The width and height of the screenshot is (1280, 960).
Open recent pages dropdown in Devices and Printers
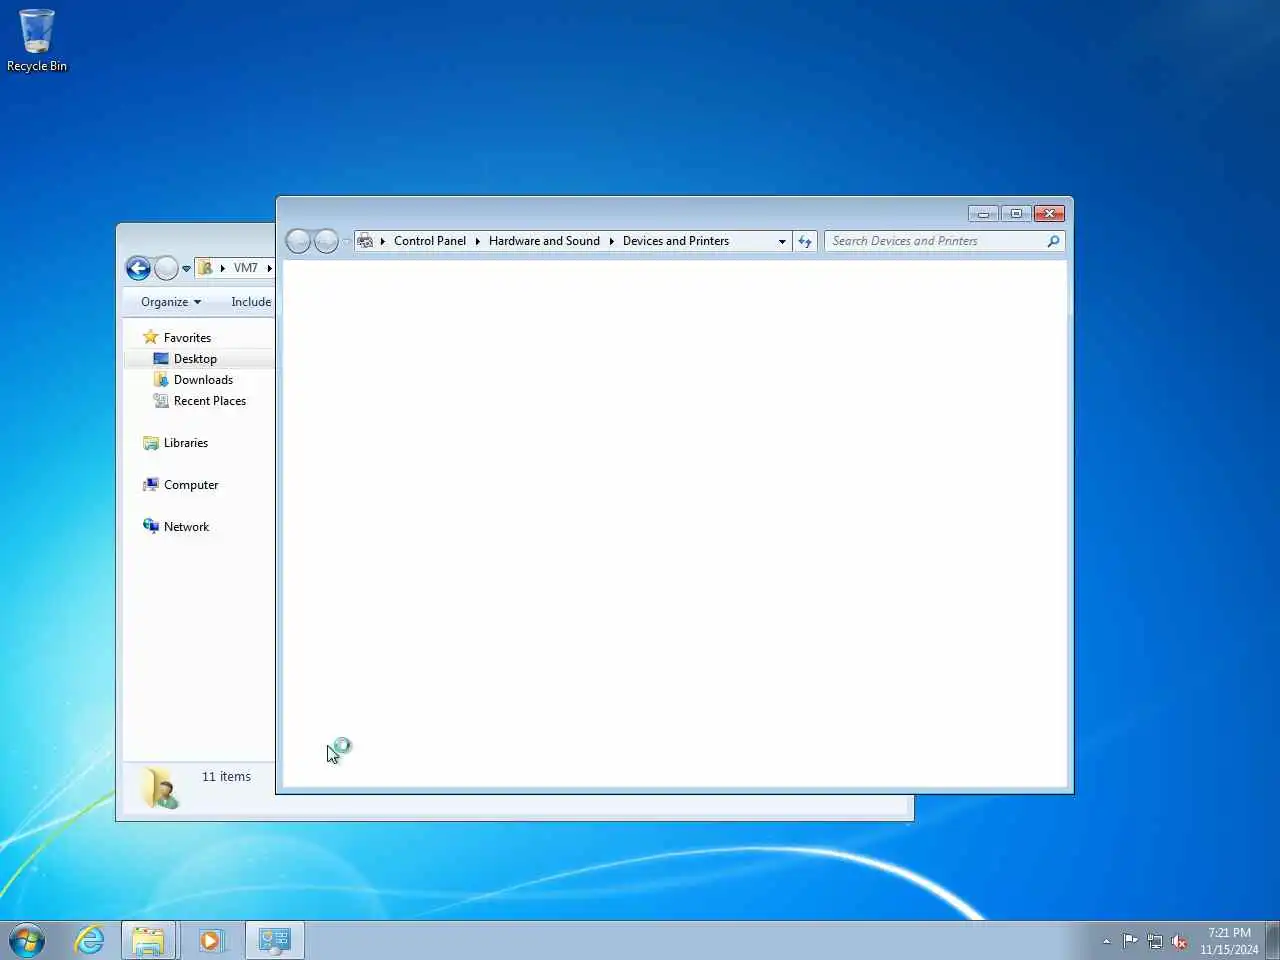[346, 242]
